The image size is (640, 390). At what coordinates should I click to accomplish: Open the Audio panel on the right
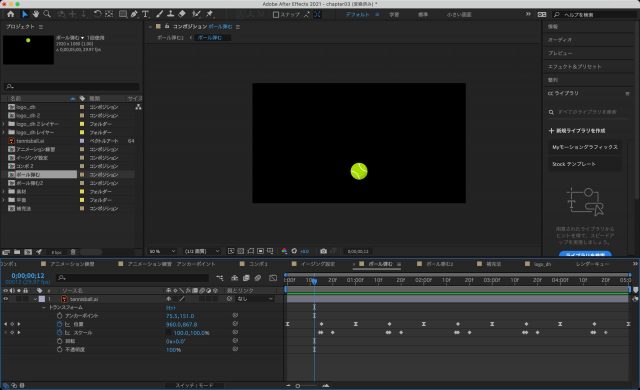click(x=559, y=40)
